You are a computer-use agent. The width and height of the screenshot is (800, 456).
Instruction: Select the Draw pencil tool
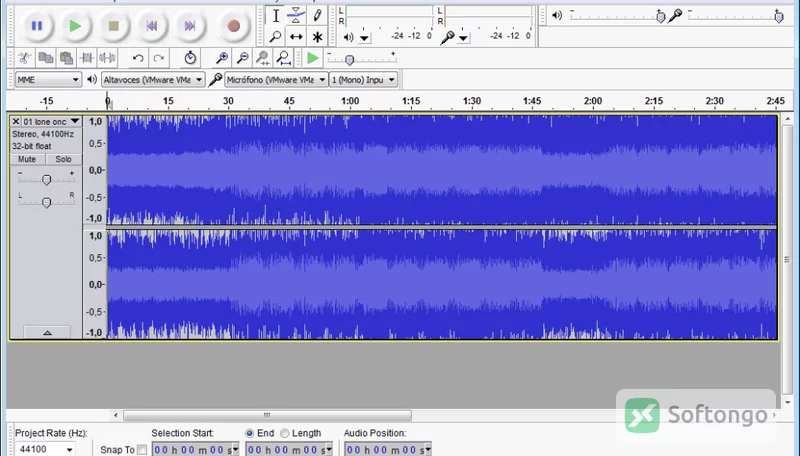click(317, 16)
